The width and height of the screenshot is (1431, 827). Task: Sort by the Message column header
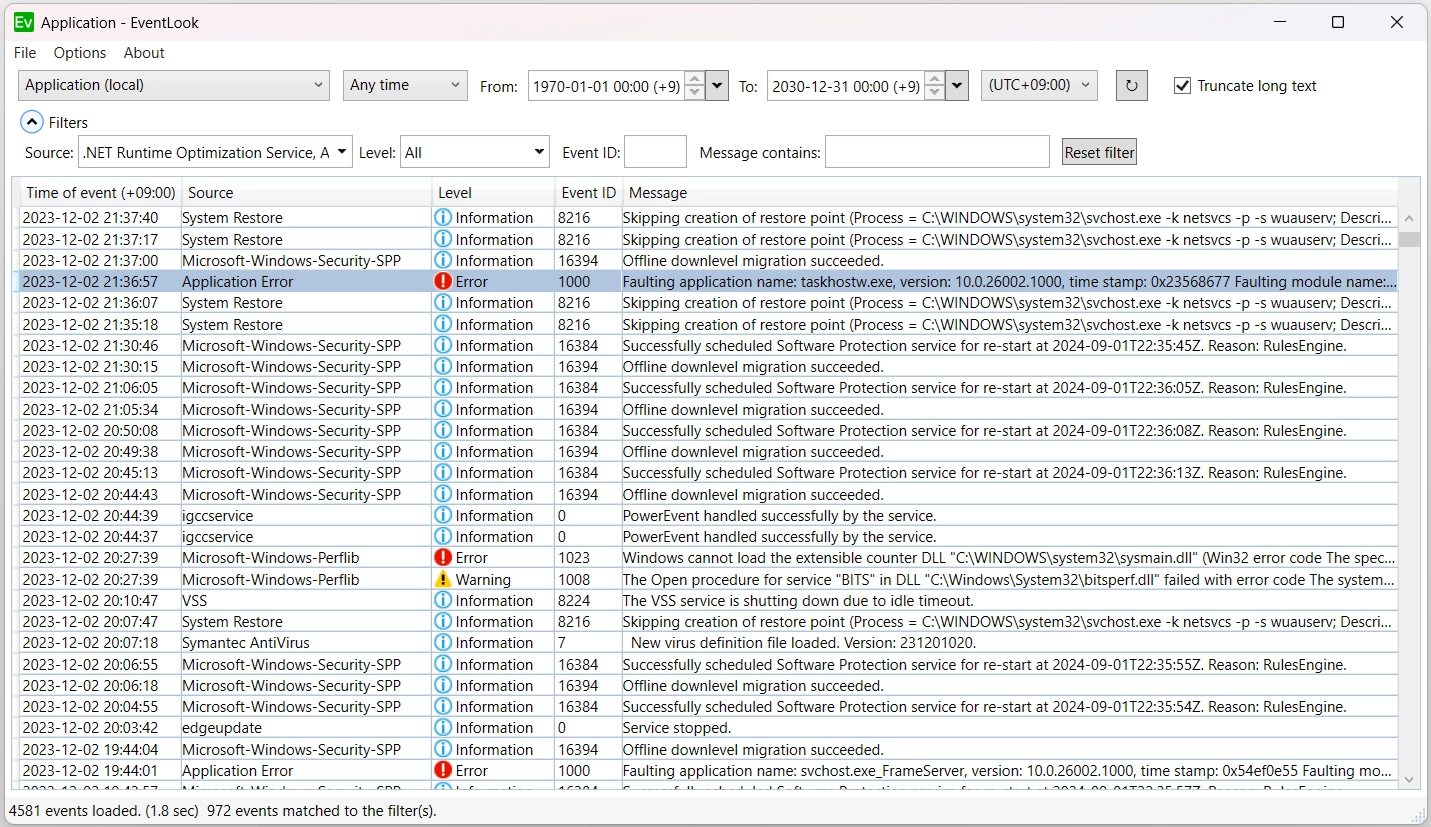(1010, 193)
